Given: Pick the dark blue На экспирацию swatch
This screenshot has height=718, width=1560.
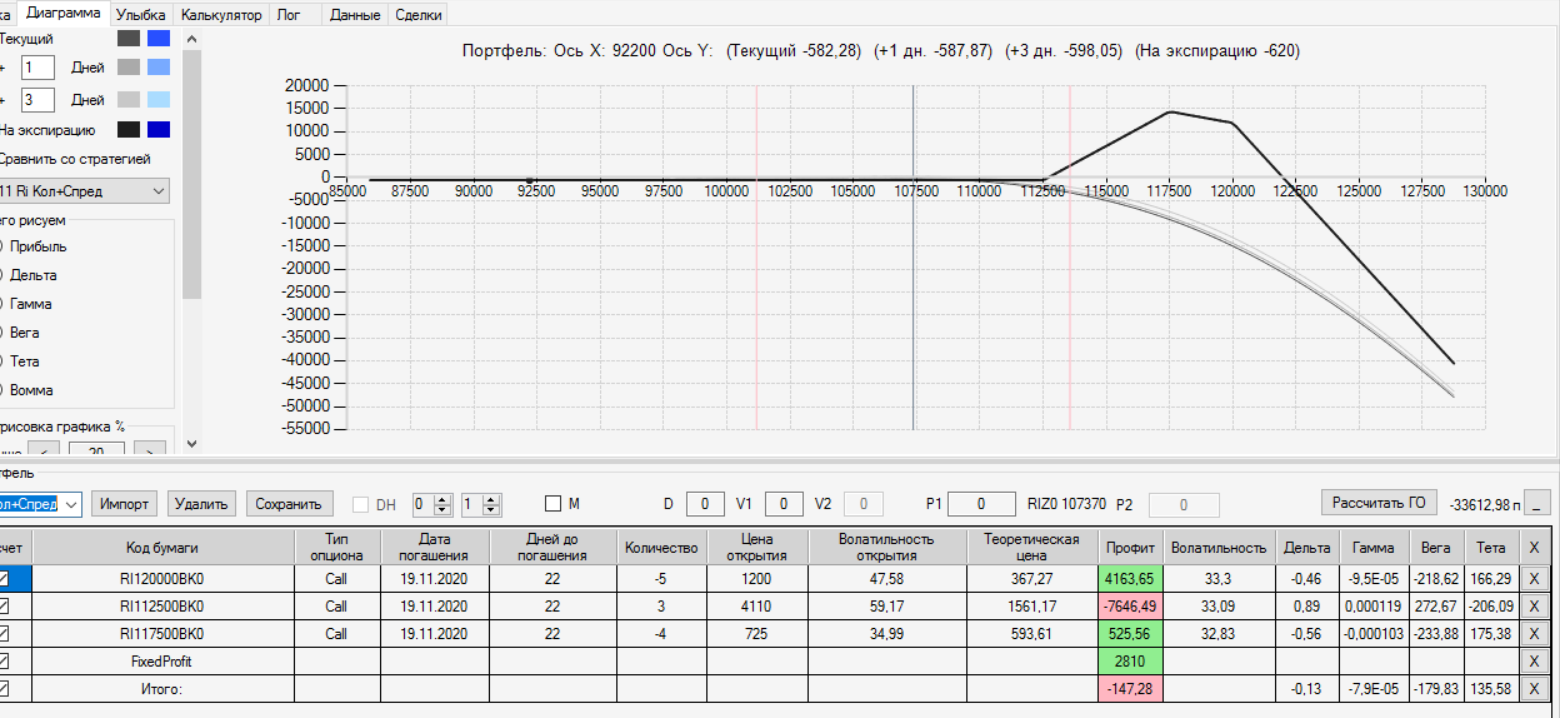Looking at the screenshot, I should point(158,129).
